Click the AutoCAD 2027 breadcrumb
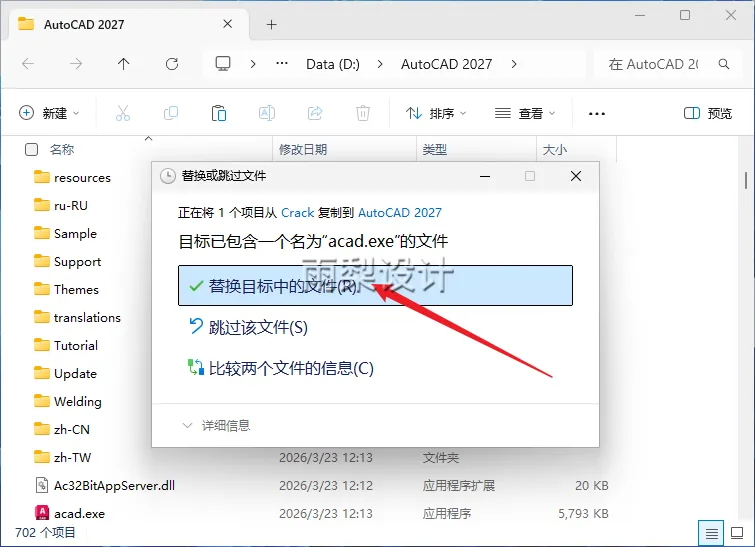755x547 pixels. pos(446,64)
